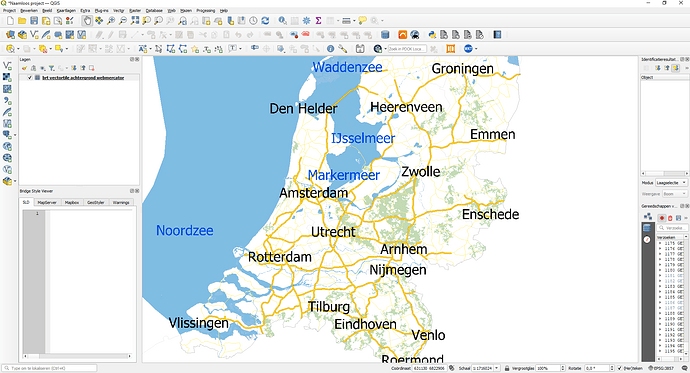Toggle the (Her)teken render checkbox

[x=620, y=368]
